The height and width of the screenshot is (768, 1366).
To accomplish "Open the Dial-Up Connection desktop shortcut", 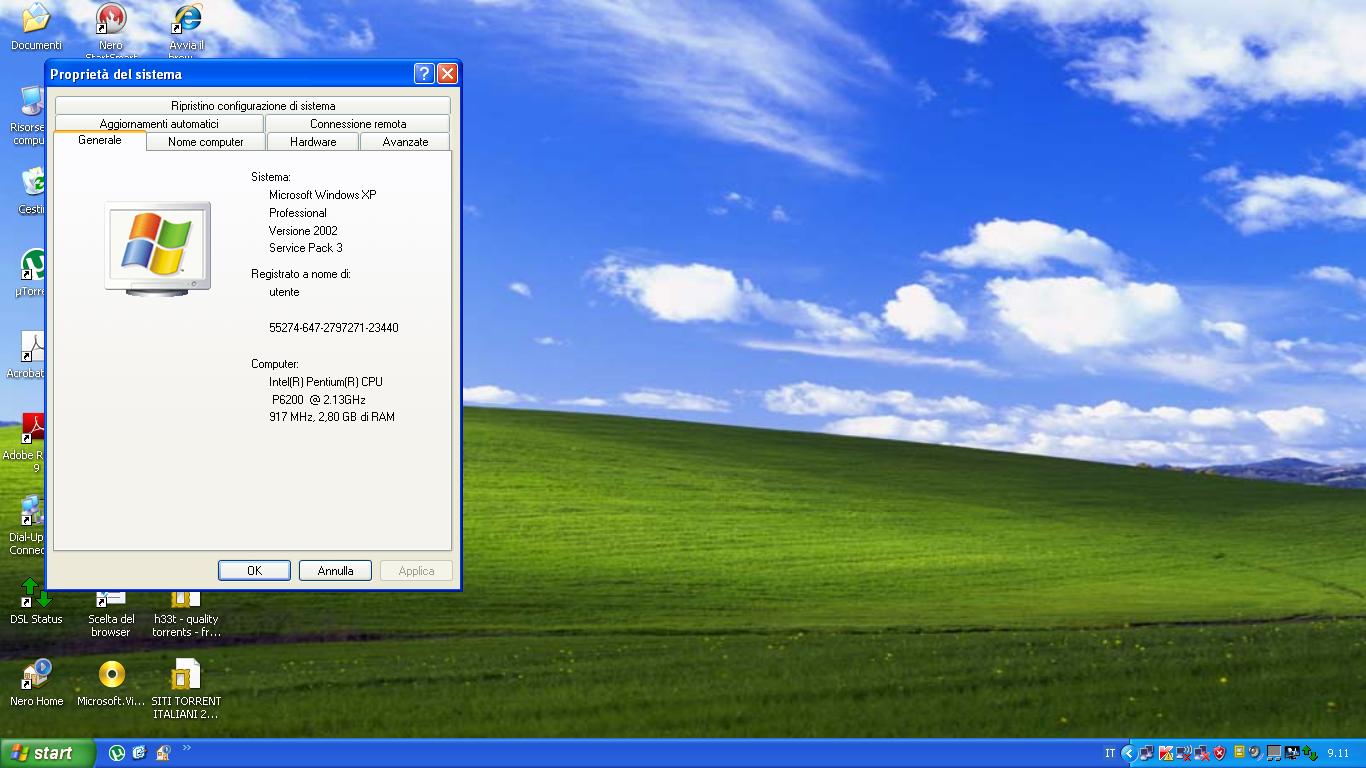I will click(x=28, y=526).
